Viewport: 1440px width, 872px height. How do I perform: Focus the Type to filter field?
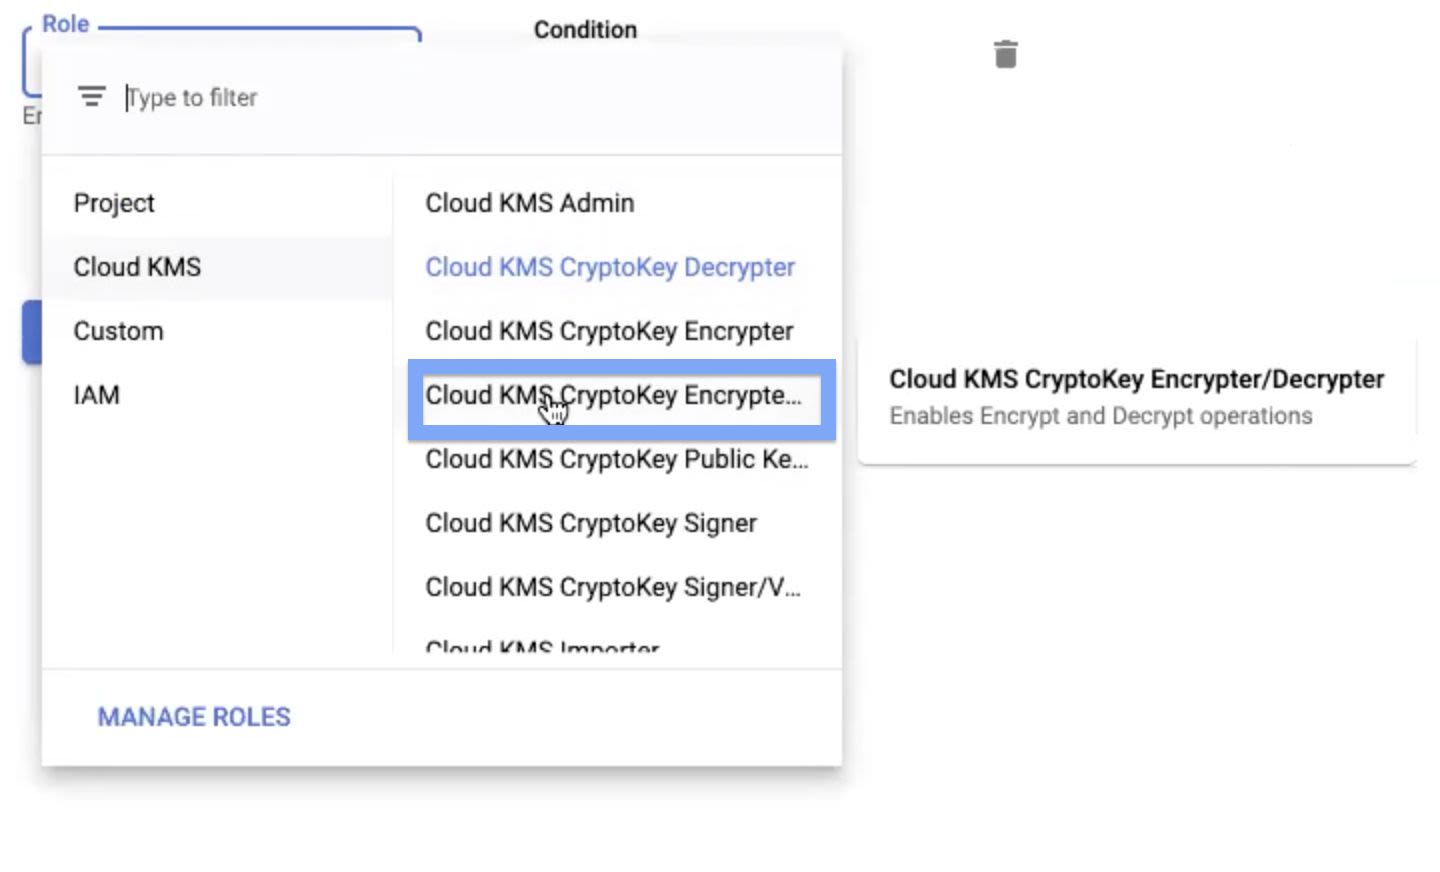(476, 97)
